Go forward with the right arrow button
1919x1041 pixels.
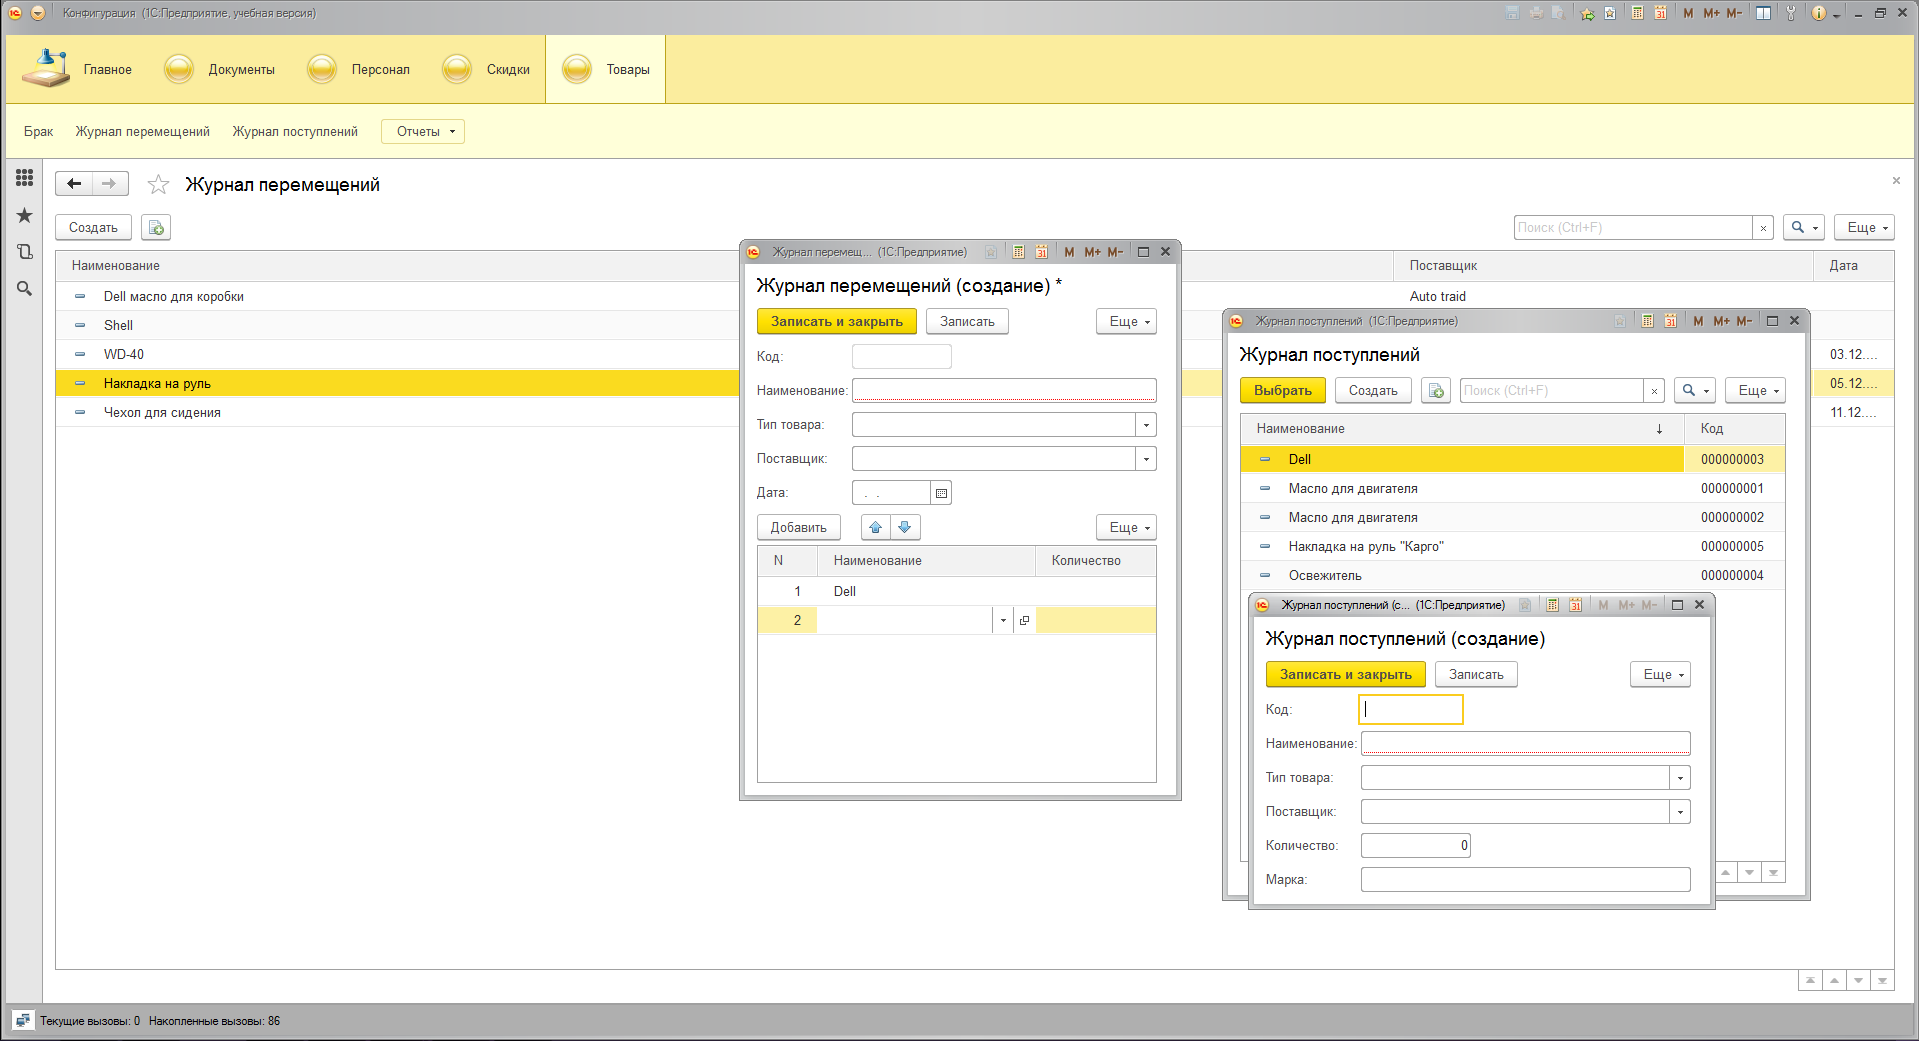click(x=110, y=184)
